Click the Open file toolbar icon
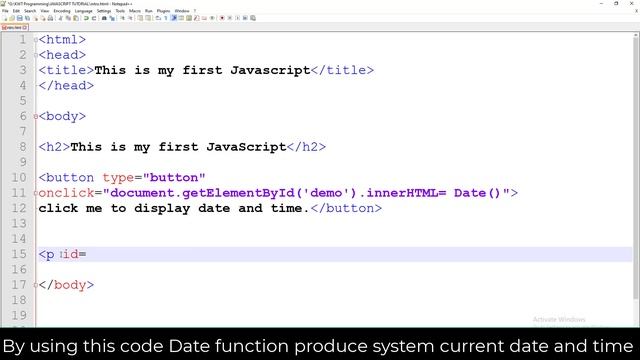This screenshot has width=640, height=360. point(12,18)
